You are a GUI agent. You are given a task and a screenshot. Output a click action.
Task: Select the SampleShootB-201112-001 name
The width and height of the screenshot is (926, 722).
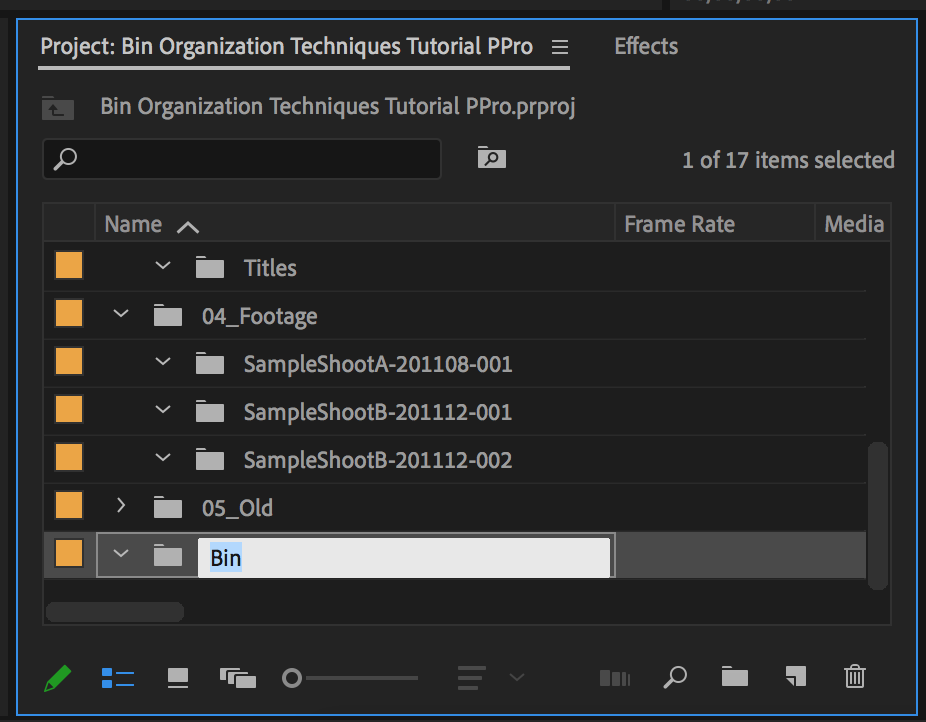378,412
